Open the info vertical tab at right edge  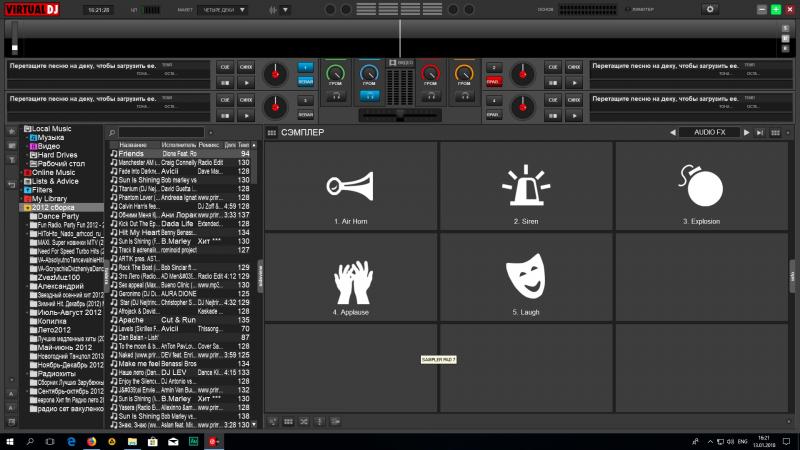pyautogui.click(x=792, y=276)
